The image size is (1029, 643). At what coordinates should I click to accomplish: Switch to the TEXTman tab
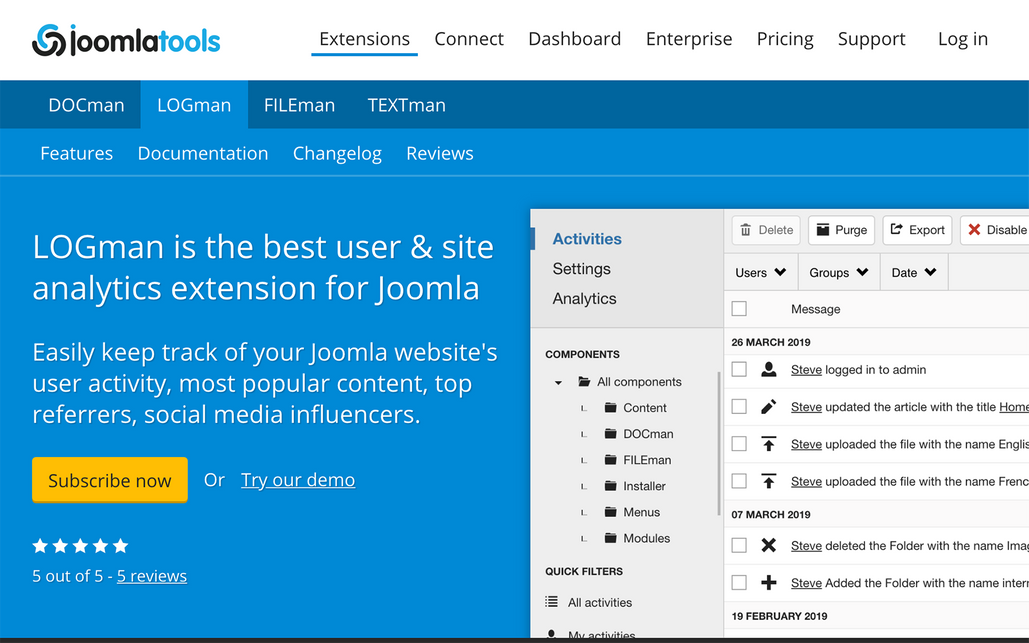(x=406, y=105)
